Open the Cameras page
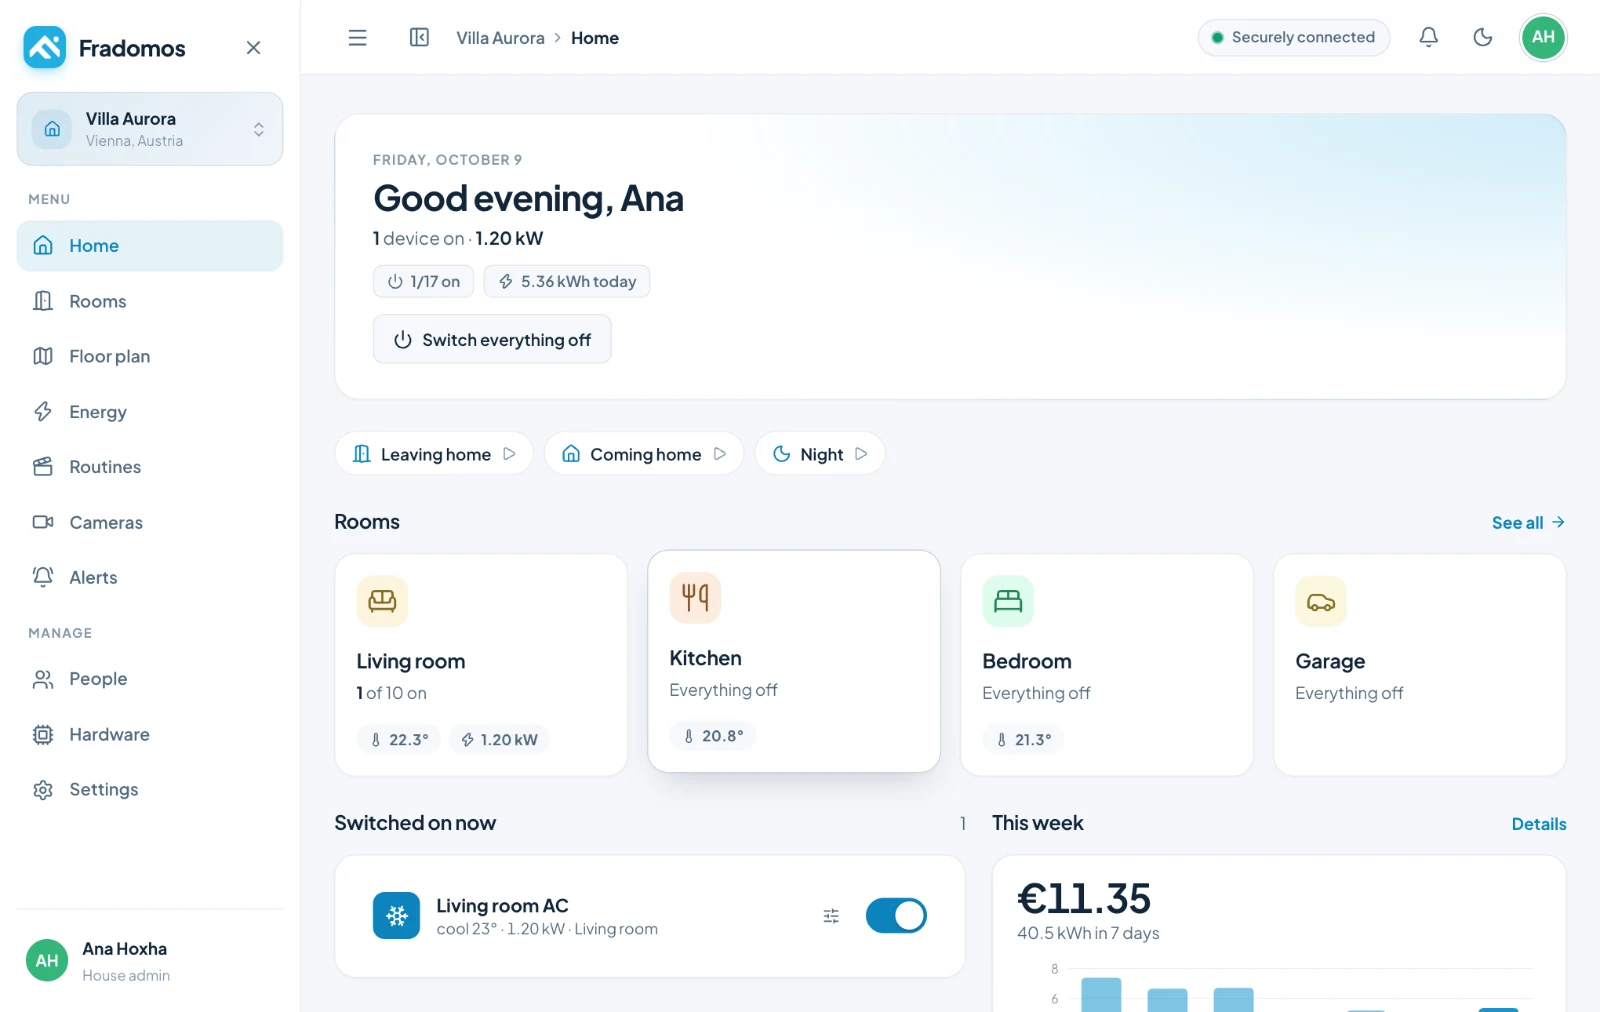 [x=150, y=522]
